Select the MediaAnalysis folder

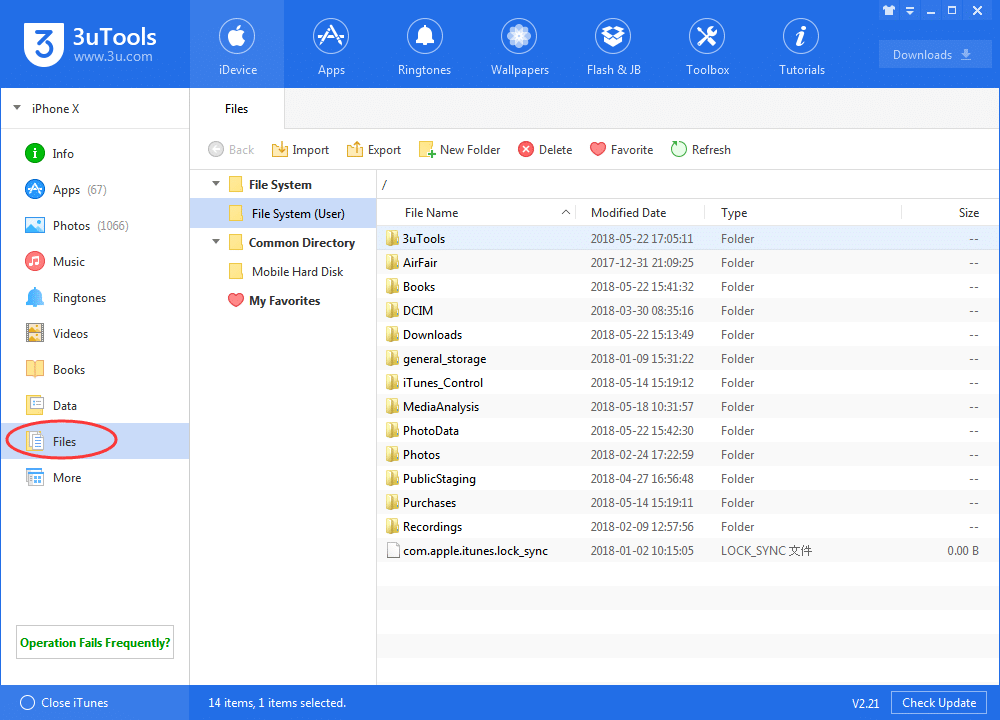[x=688, y=407]
